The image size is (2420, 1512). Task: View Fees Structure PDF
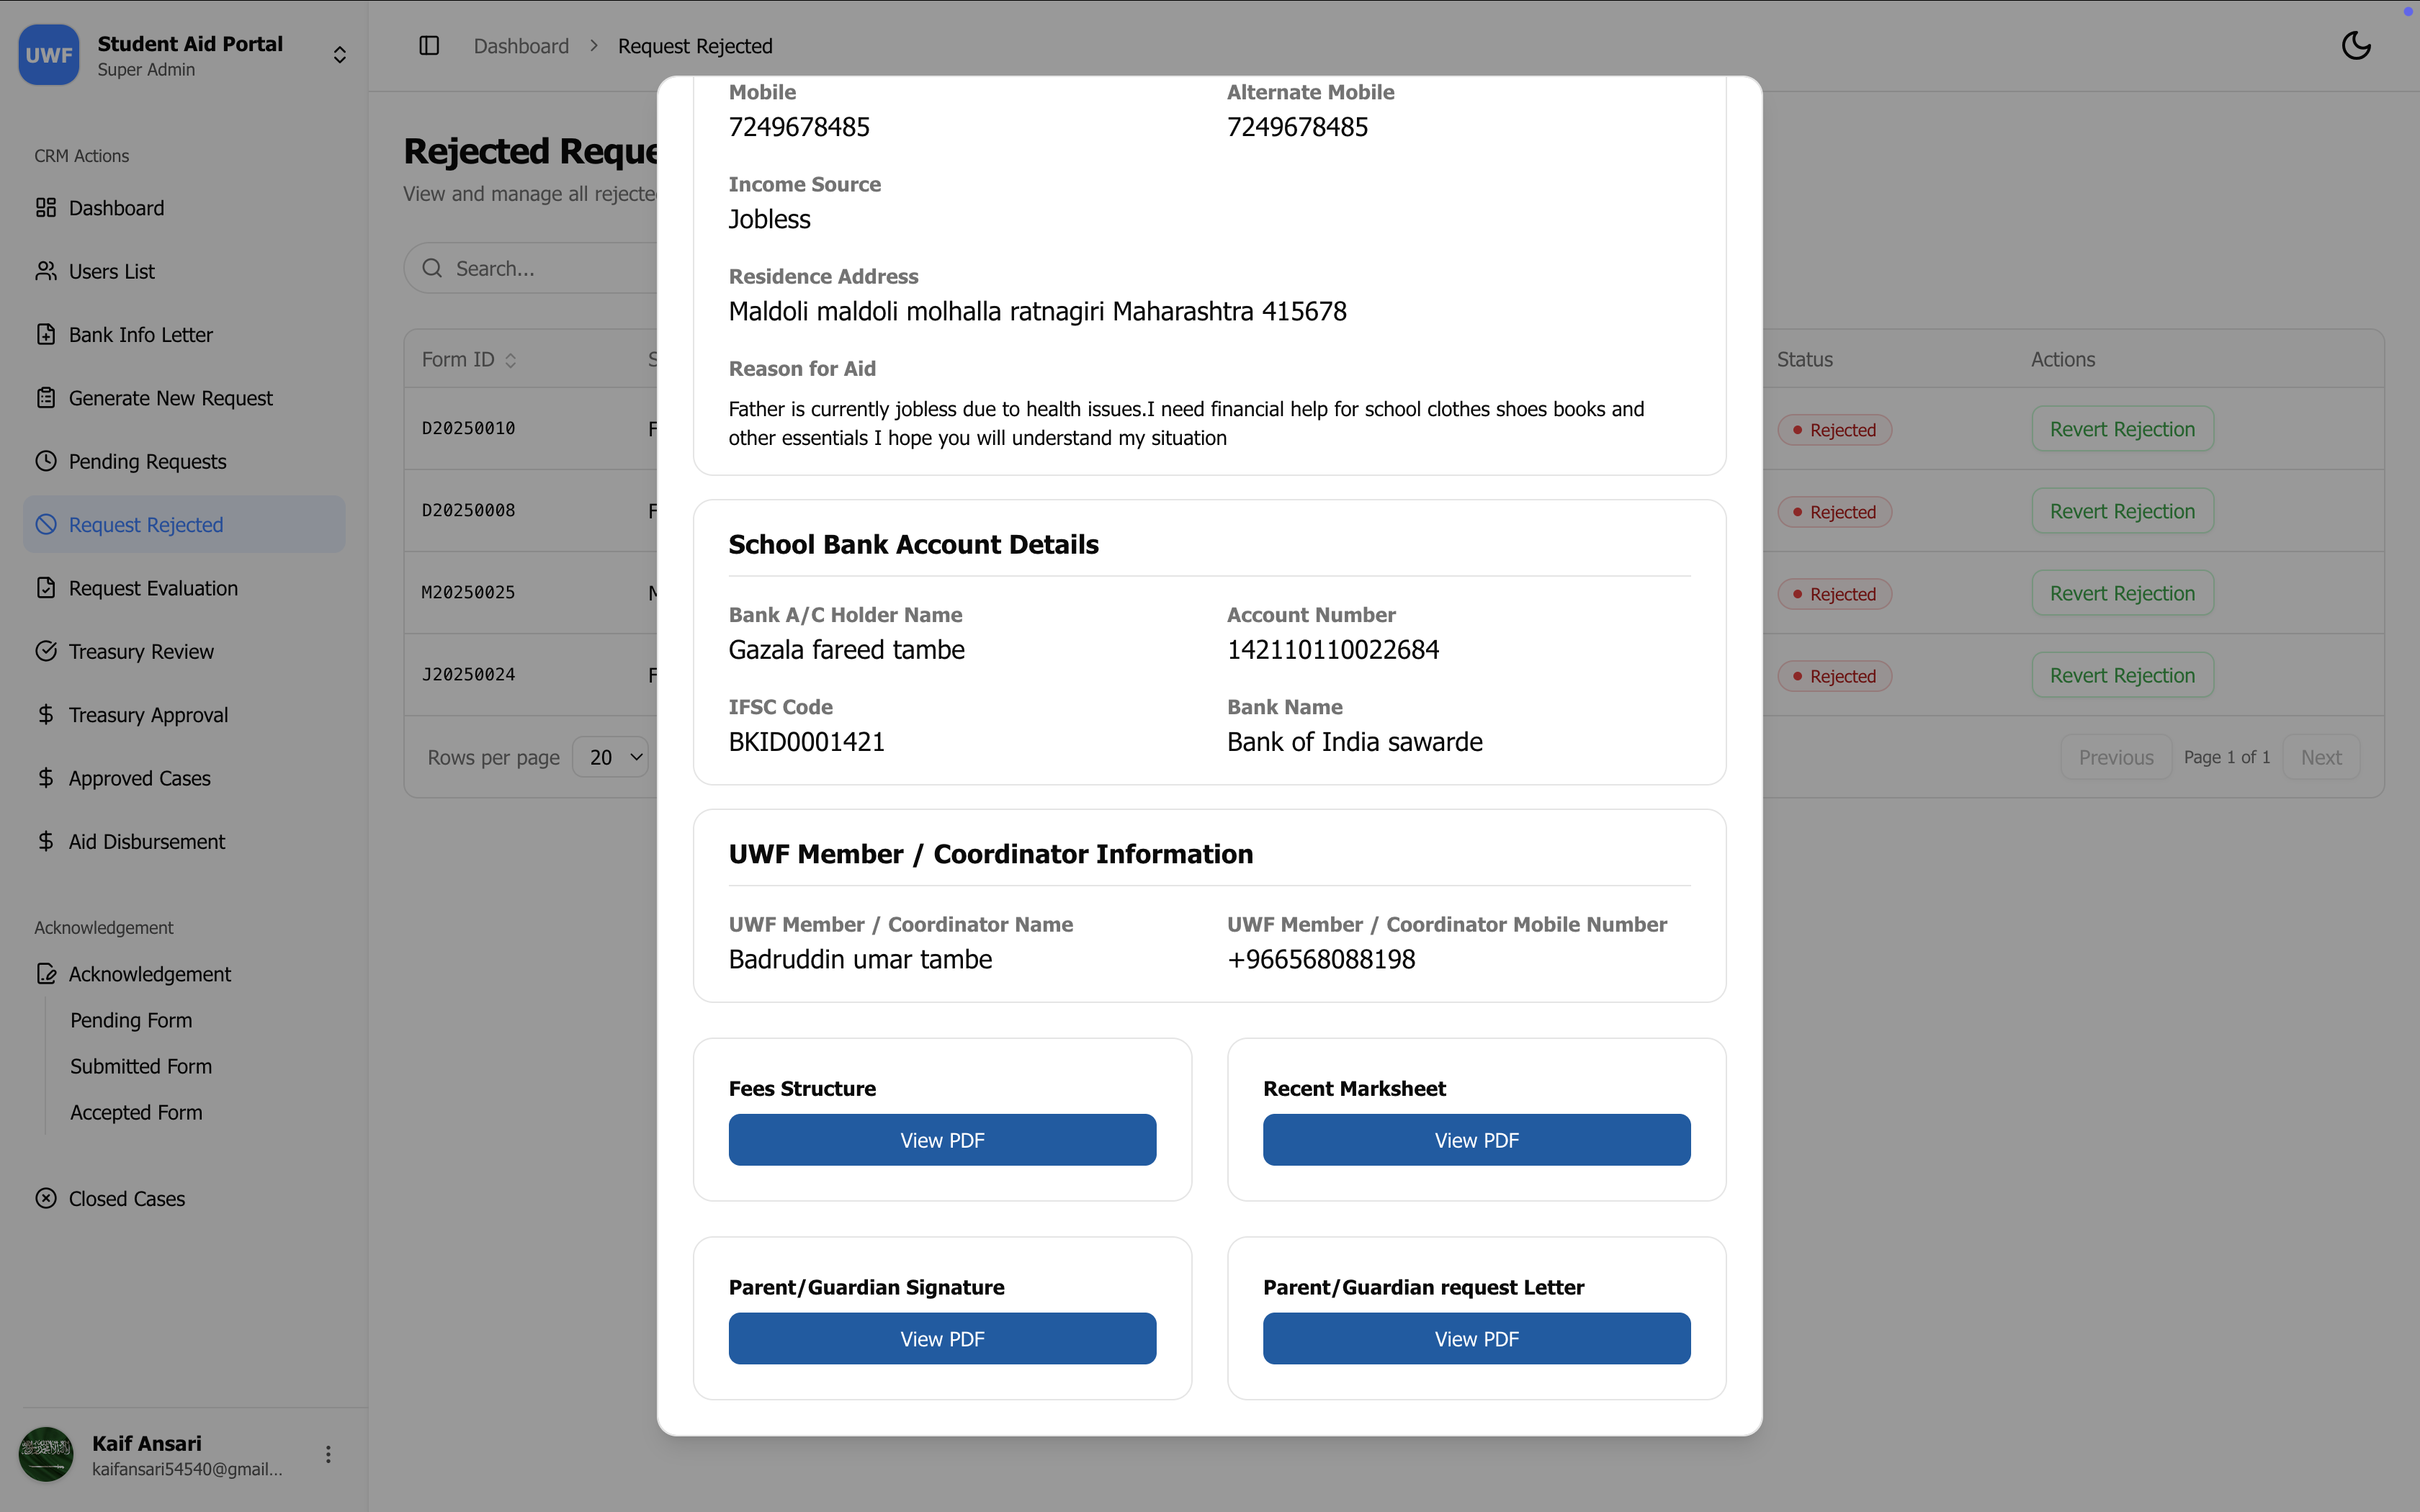pos(942,1140)
